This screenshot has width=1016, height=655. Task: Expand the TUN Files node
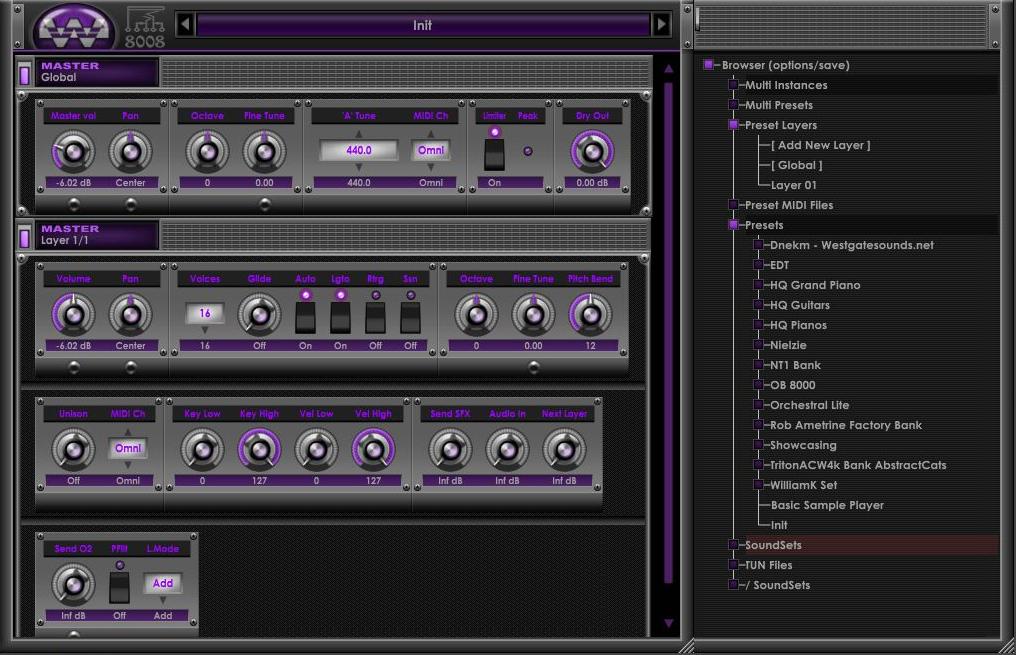pyautogui.click(x=733, y=565)
